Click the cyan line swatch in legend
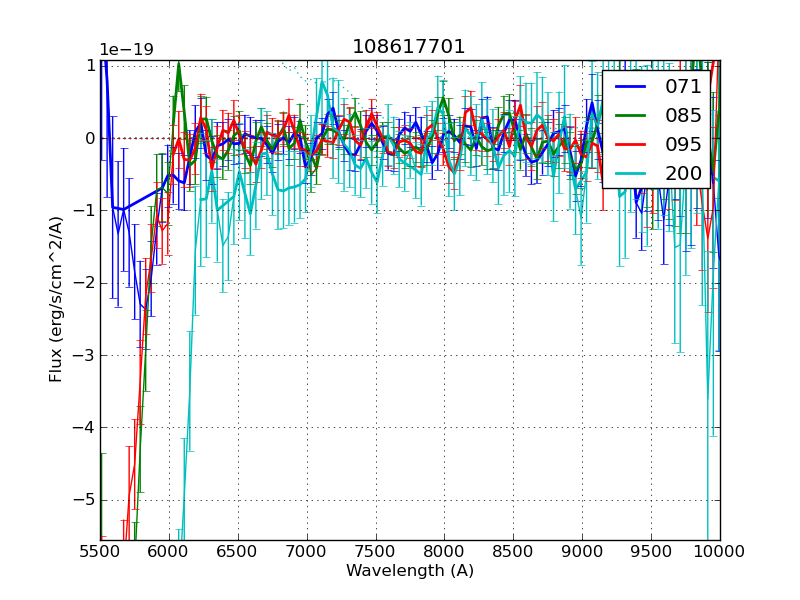Image resolution: width=800 pixels, height=600 pixels. 632,173
